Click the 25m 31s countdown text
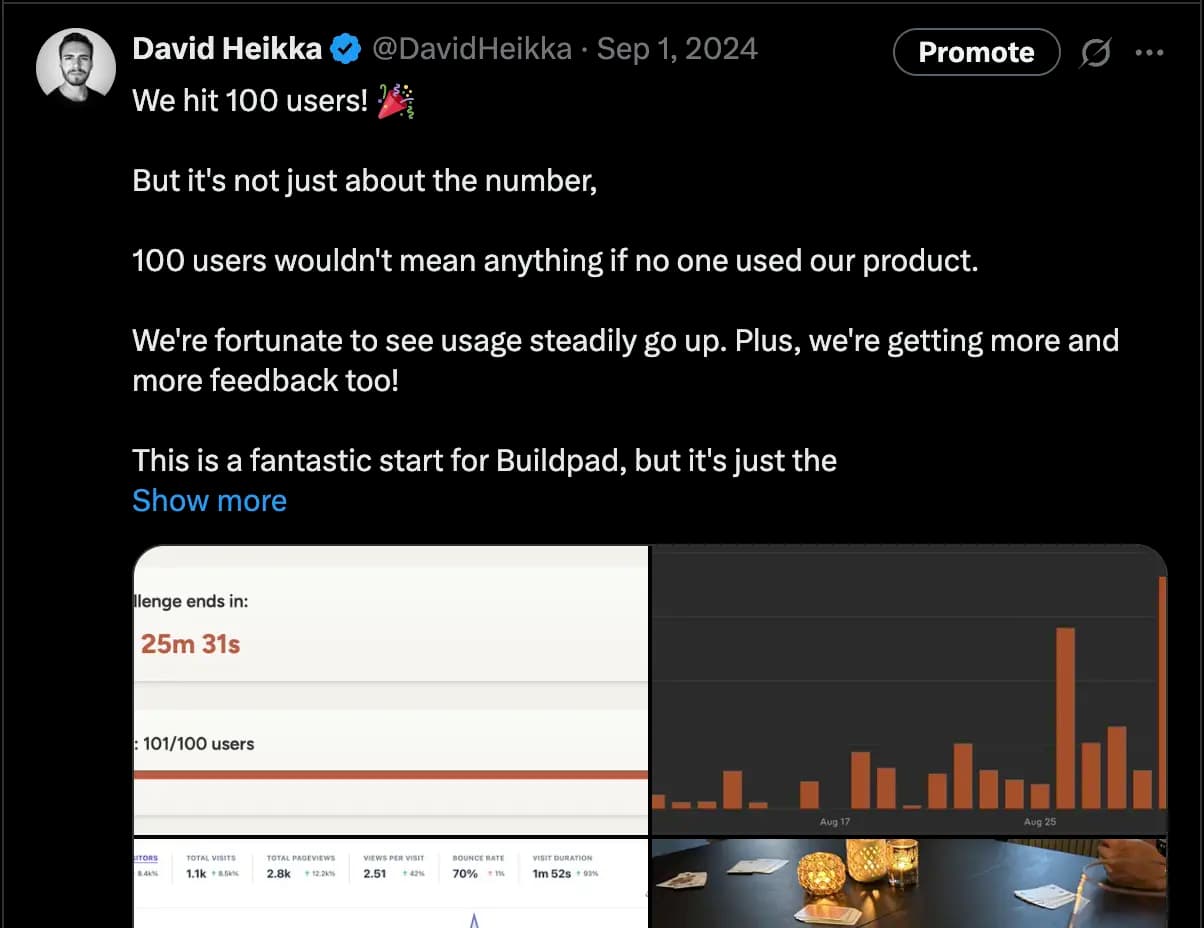Image resolution: width=1204 pixels, height=928 pixels. pos(190,644)
